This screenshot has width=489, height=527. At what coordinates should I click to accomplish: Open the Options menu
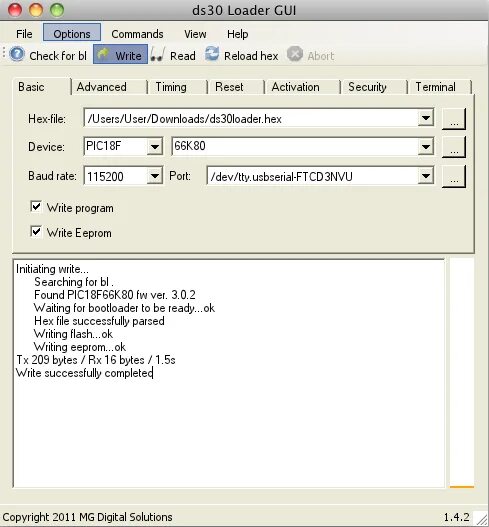coord(72,33)
